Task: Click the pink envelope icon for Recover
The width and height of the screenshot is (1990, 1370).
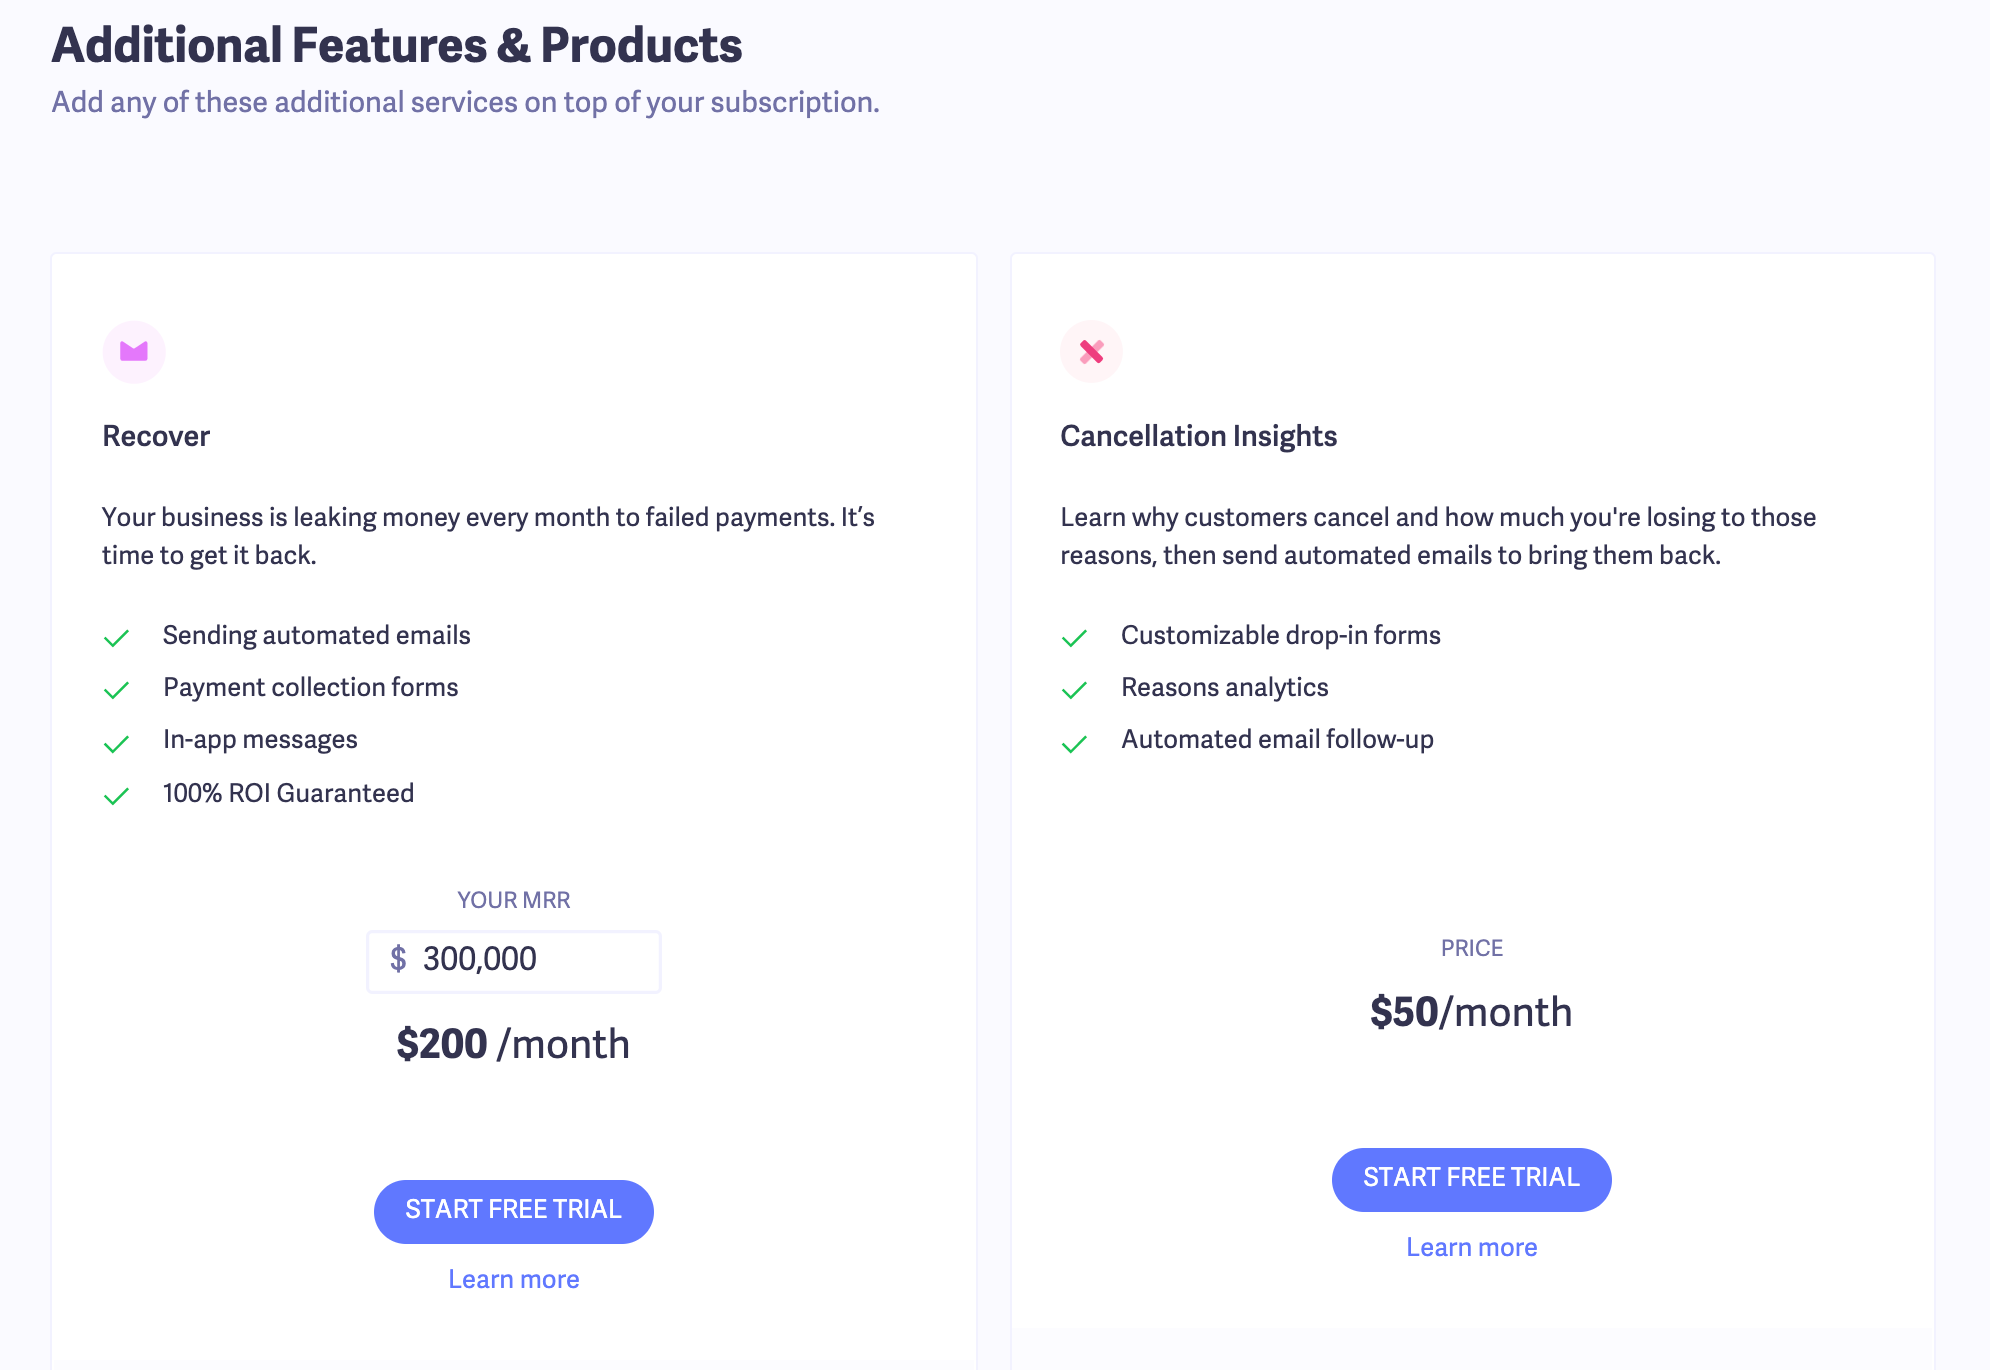Action: [134, 351]
